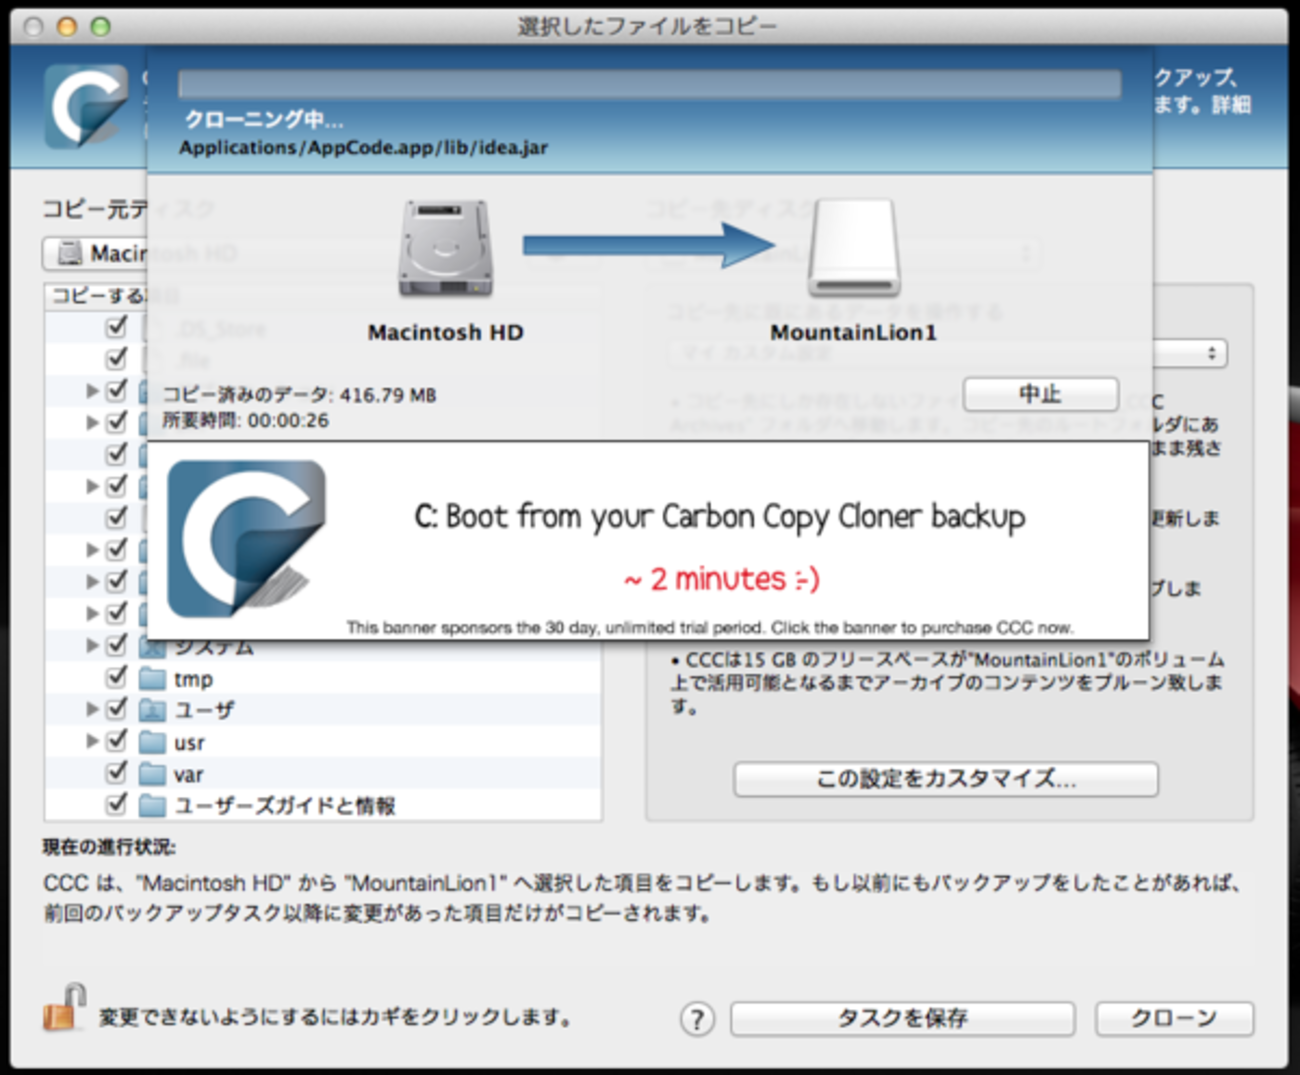Select the tmp row name in the file list

(193, 680)
